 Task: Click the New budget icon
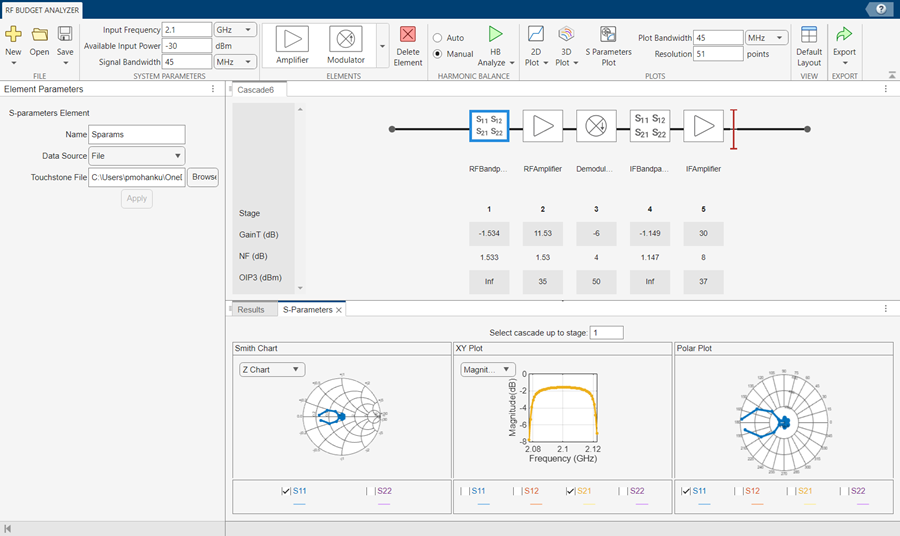coord(13,35)
